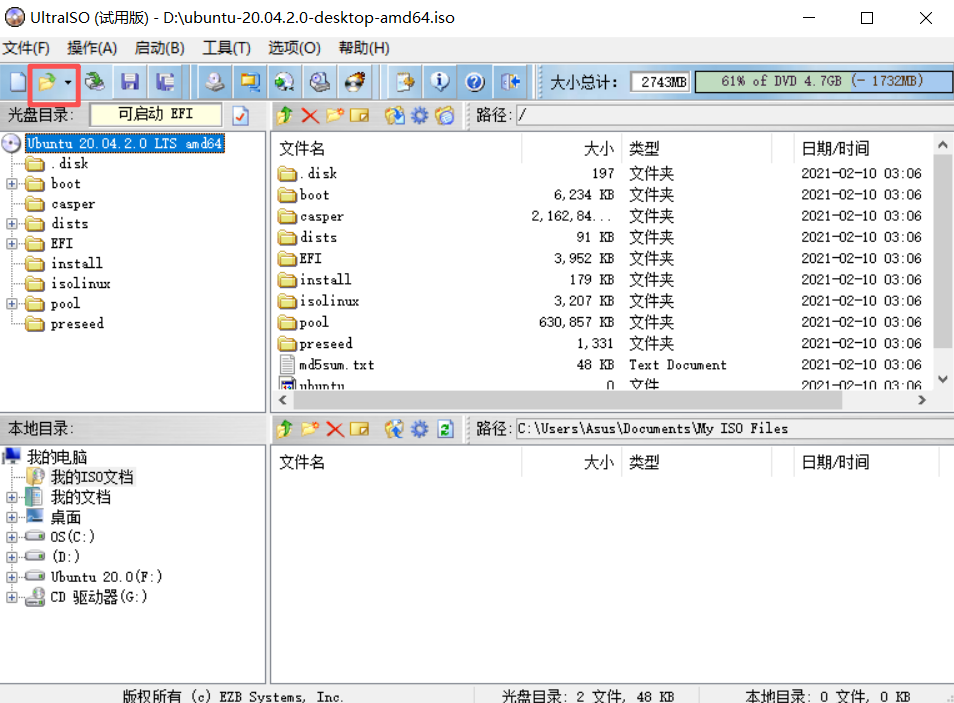Click the Refresh icon in local panel toolbar

[x=445, y=429]
